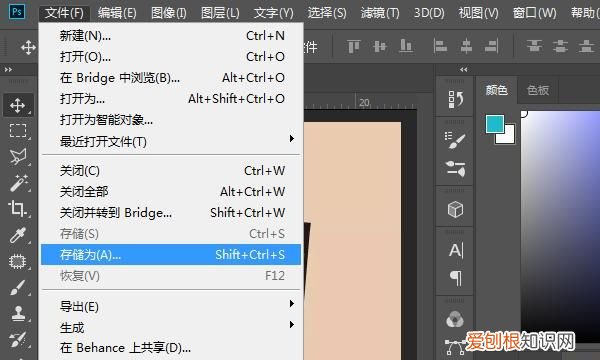Select the Brush tool in left toolbar
Viewport: 600px width, 360px height.
[x=18, y=287]
